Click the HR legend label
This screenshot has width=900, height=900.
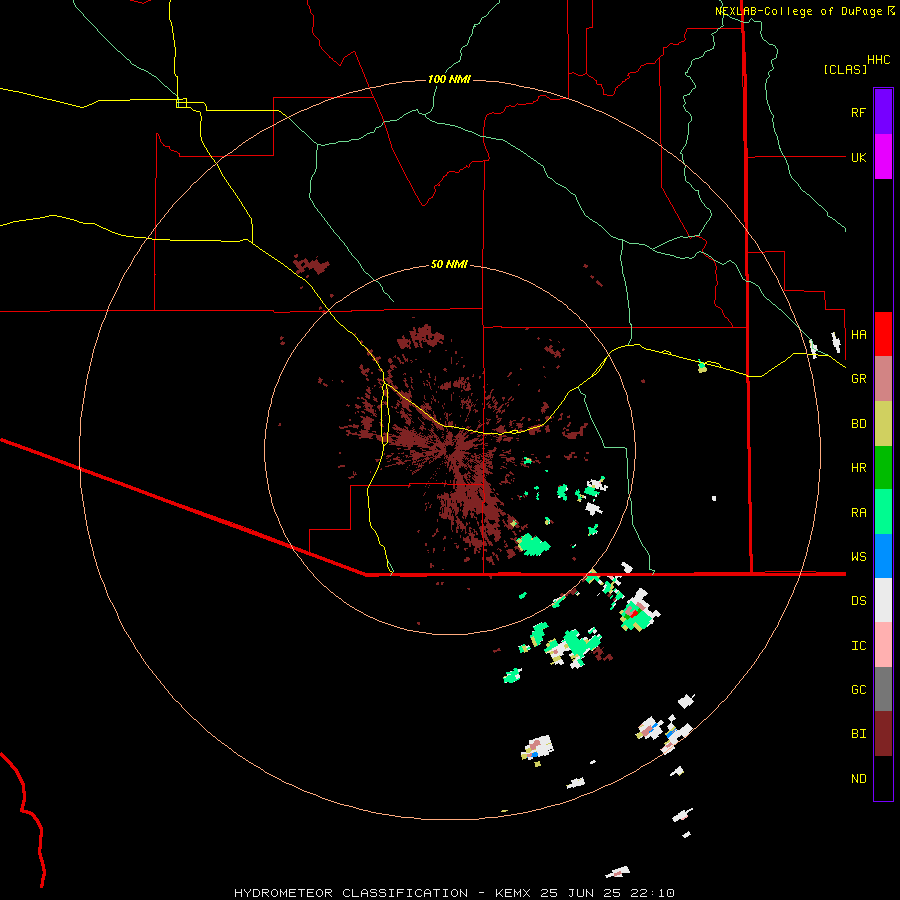pos(858,468)
